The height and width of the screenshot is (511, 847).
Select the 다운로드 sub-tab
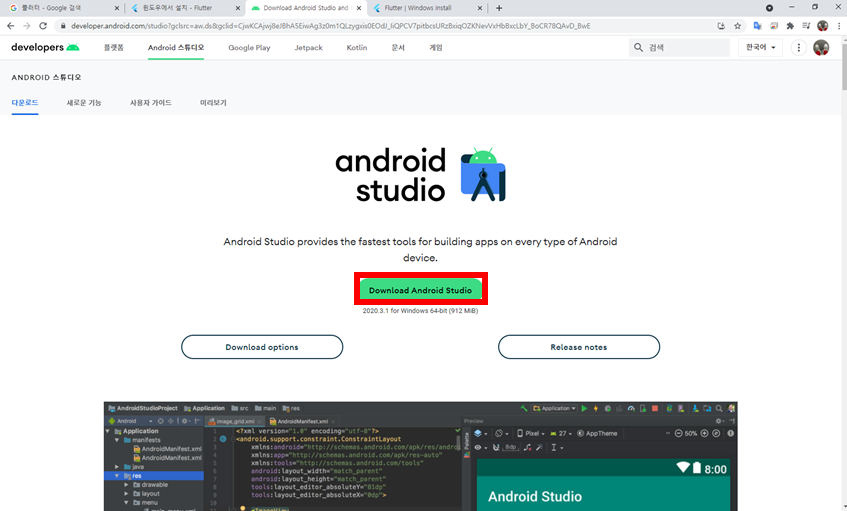25,103
